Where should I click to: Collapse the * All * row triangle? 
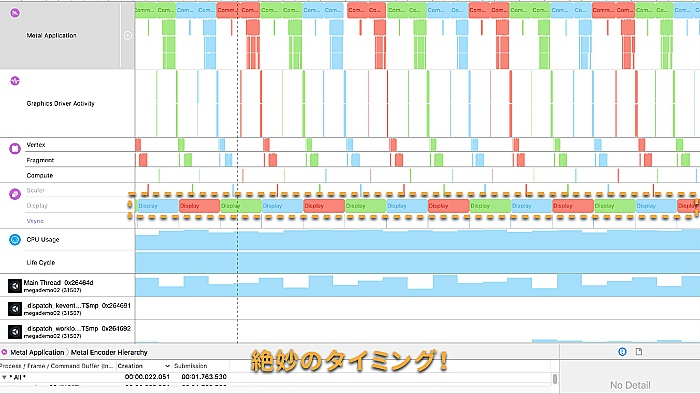point(4,377)
